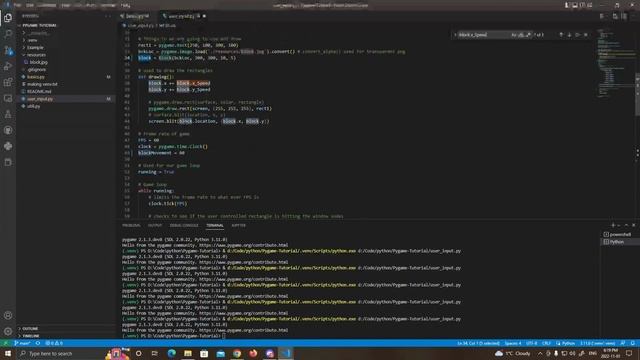
Task: Open the Windows Start menu
Action: point(8,353)
